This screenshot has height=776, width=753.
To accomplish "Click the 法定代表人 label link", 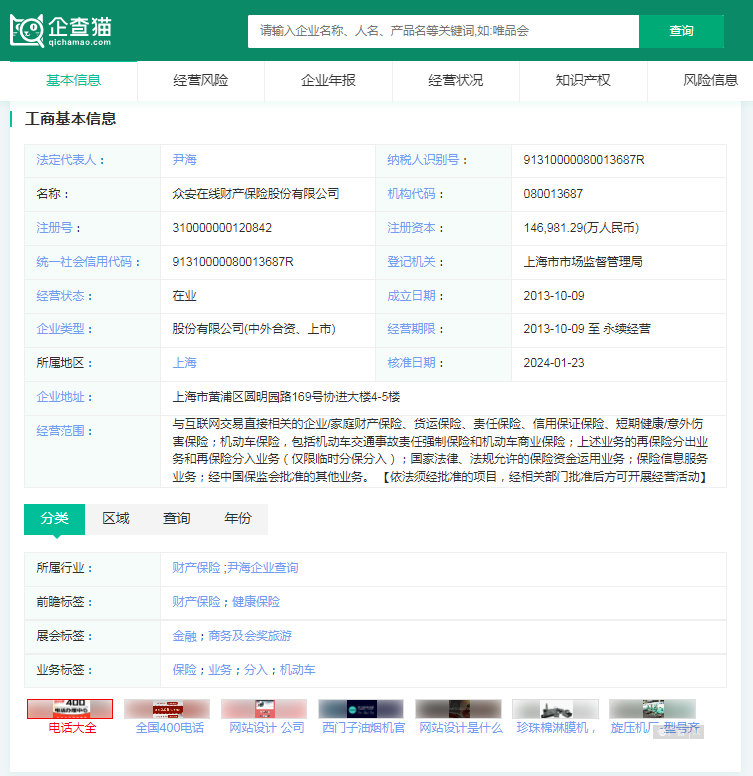I will [x=66, y=160].
